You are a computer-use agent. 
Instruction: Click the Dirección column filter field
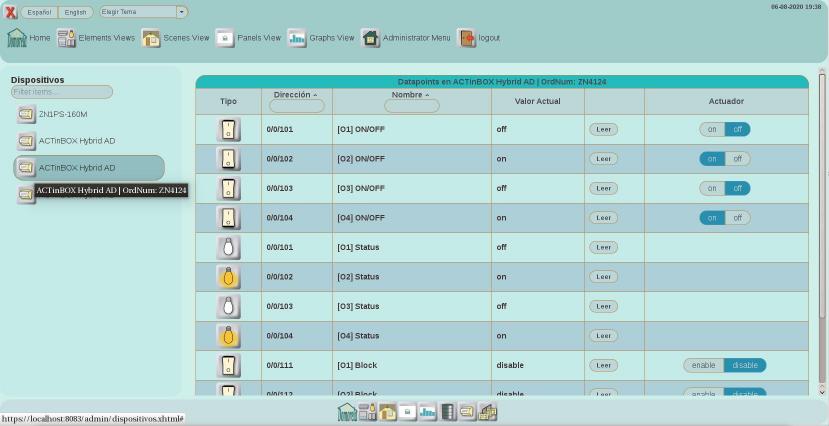coord(297,106)
